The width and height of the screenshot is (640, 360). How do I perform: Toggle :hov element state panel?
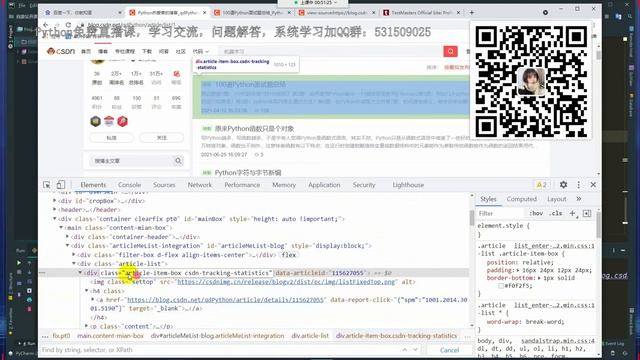point(536,213)
